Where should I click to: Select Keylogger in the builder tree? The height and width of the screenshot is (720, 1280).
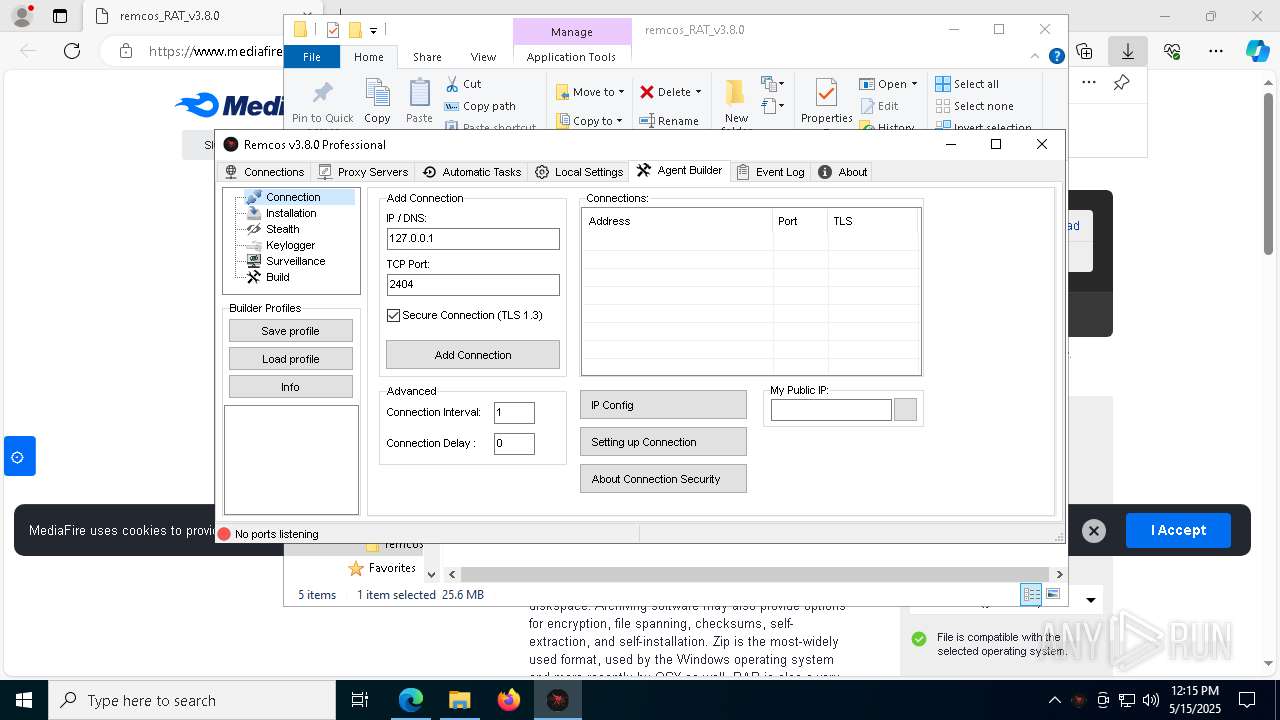[290, 245]
